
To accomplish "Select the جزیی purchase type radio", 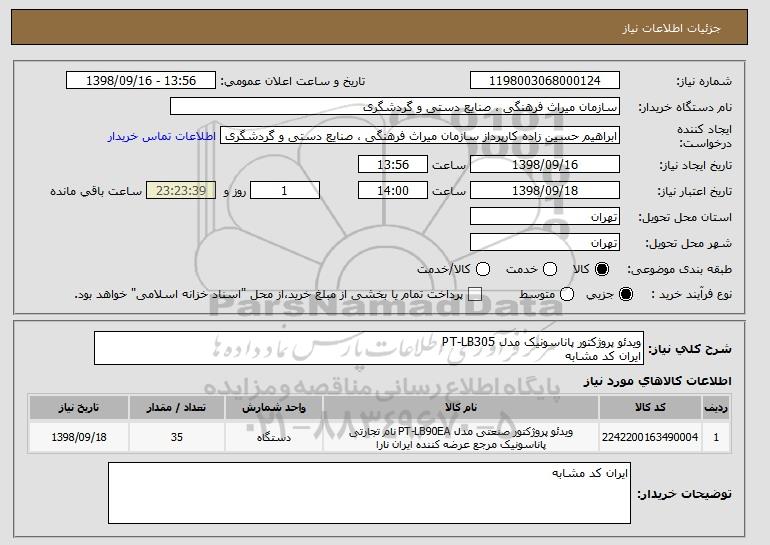I will pos(626,294).
